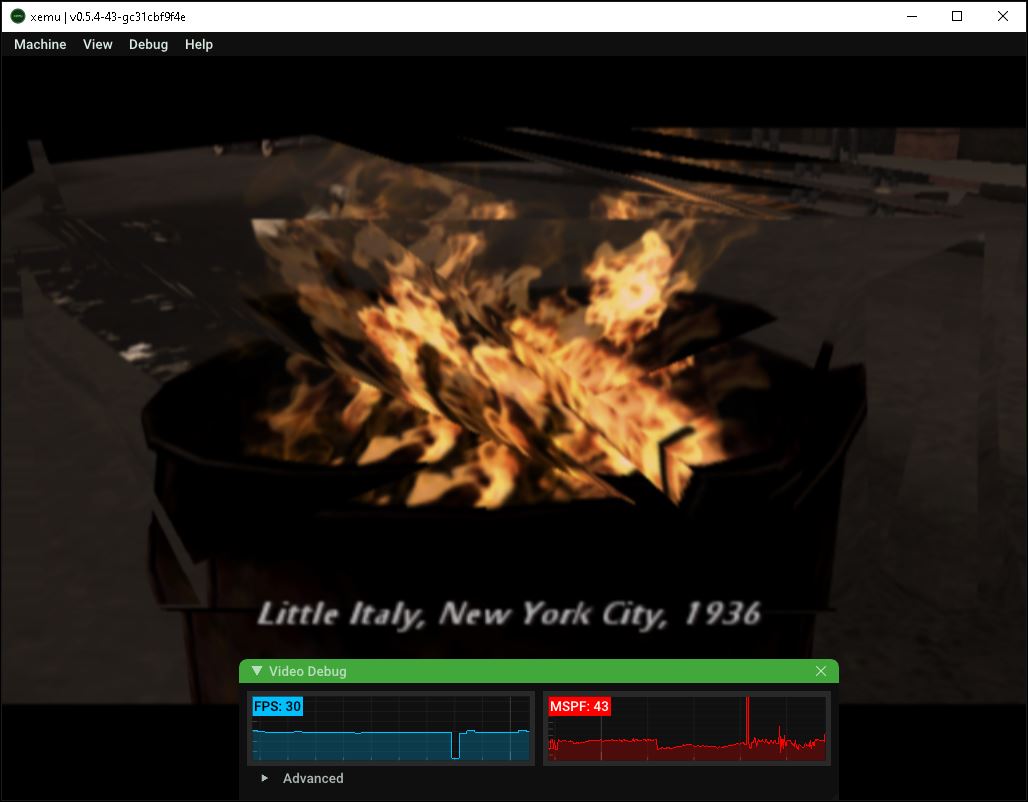Open the View menu
This screenshot has height=802, width=1028.
point(98,45)
